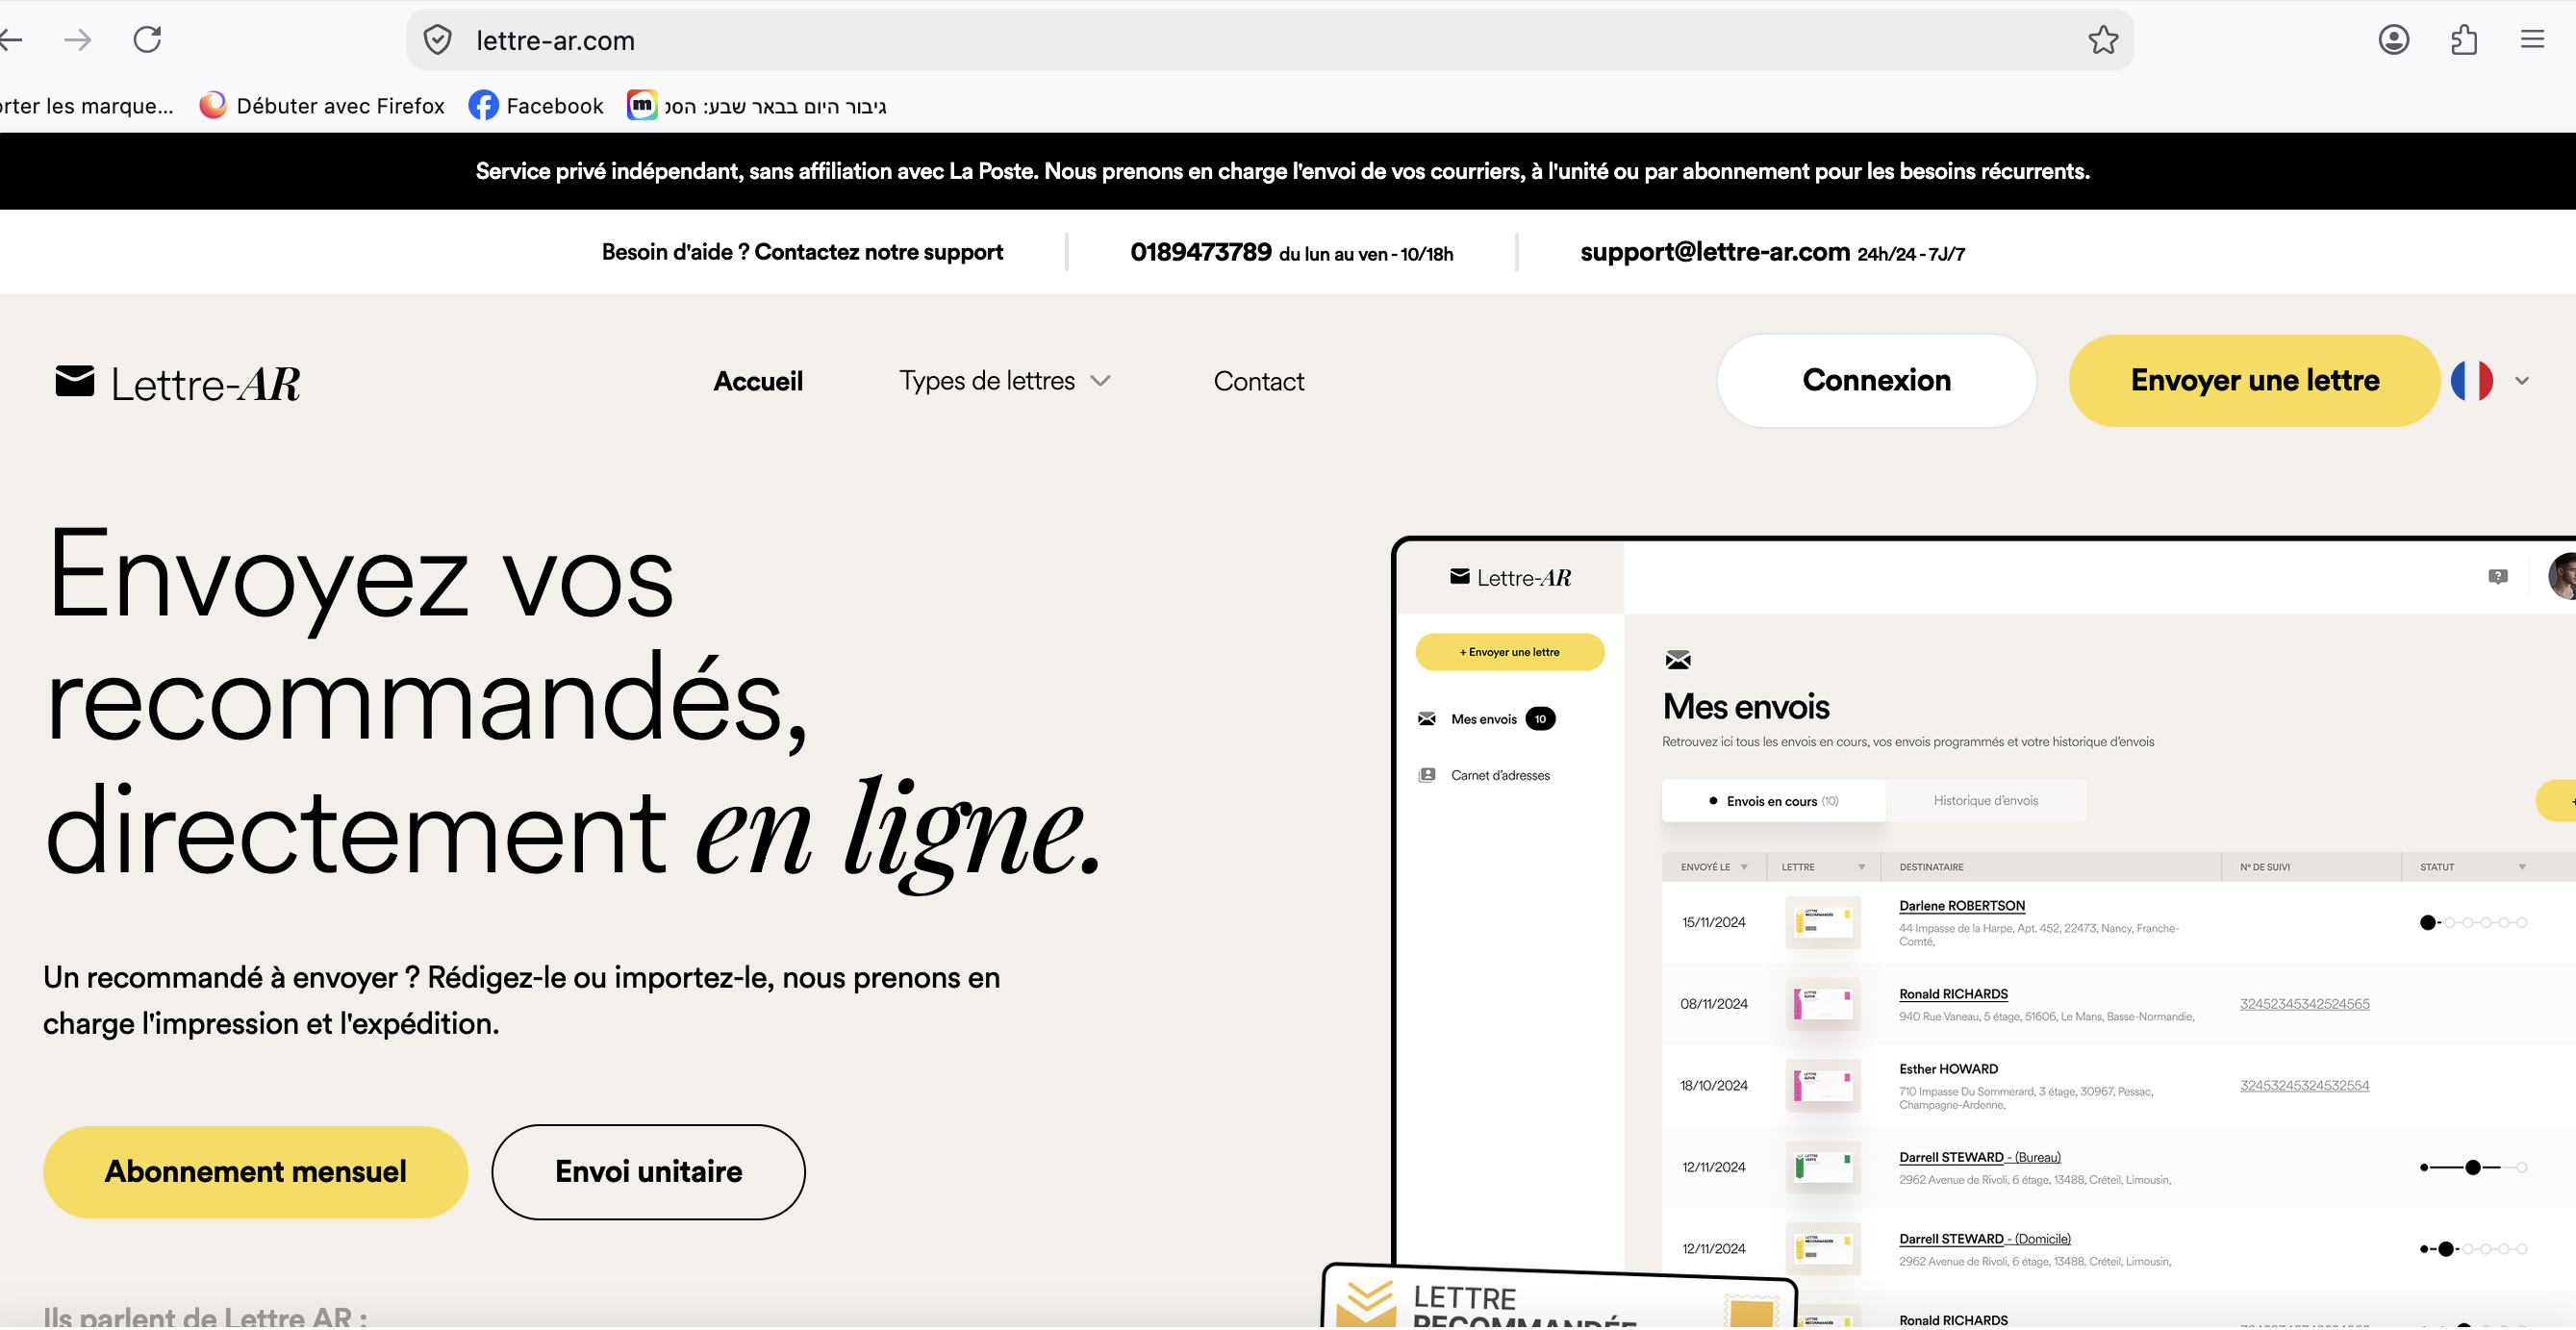The image size is (2576, 1330).
Task: Sort by the ENVOYÉ LE column arrow
Action: [1744, 868]
